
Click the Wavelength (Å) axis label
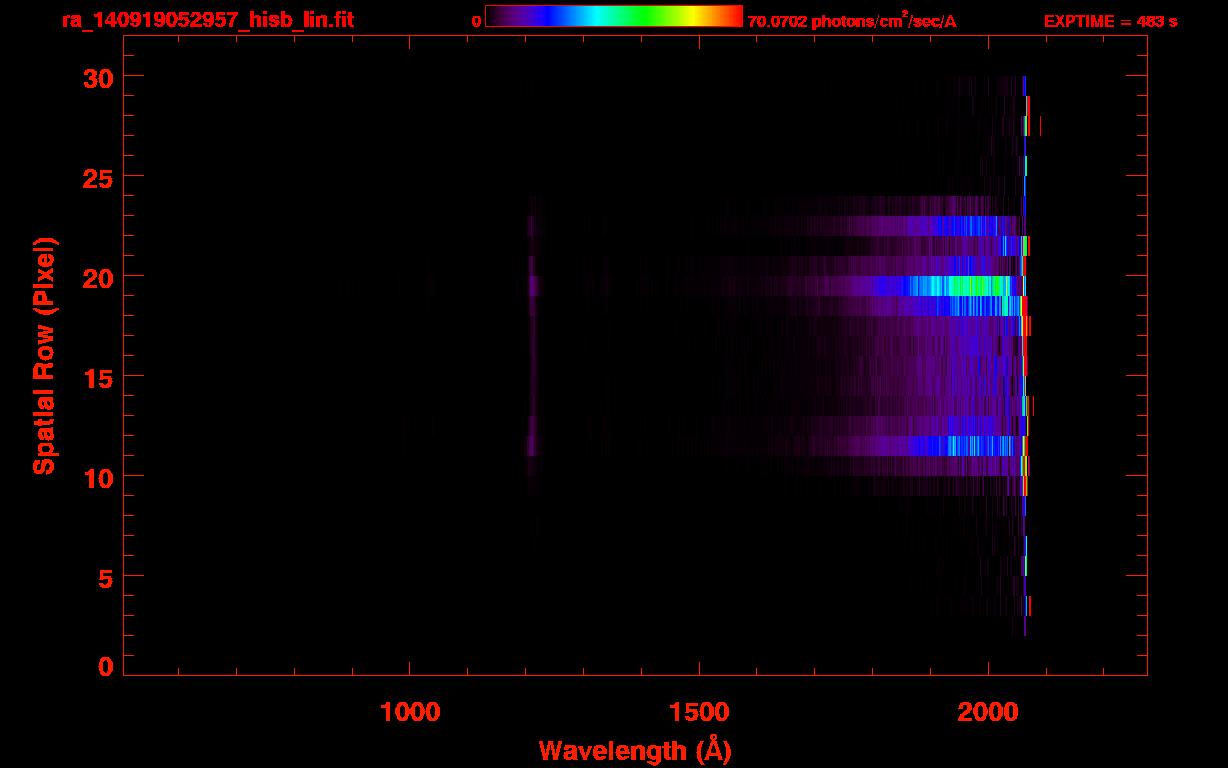pos(635,751)
